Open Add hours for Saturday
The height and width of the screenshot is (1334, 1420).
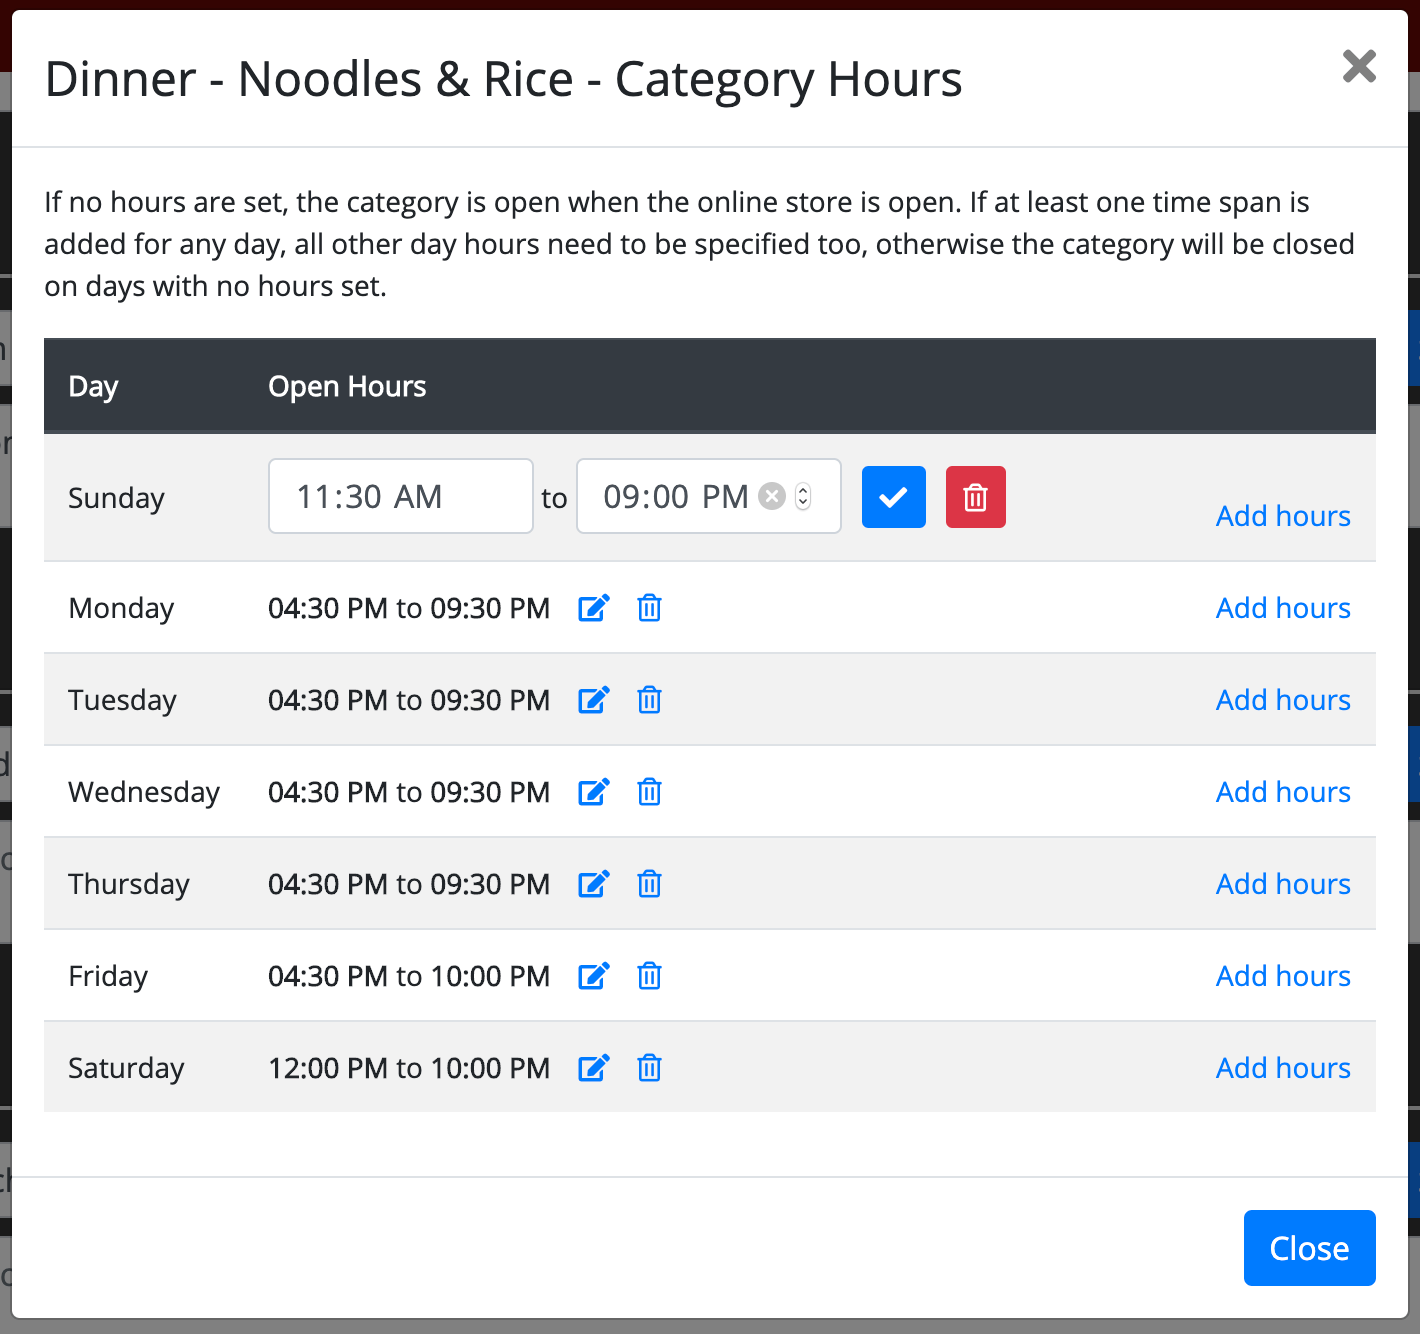pos(1283,1068)
